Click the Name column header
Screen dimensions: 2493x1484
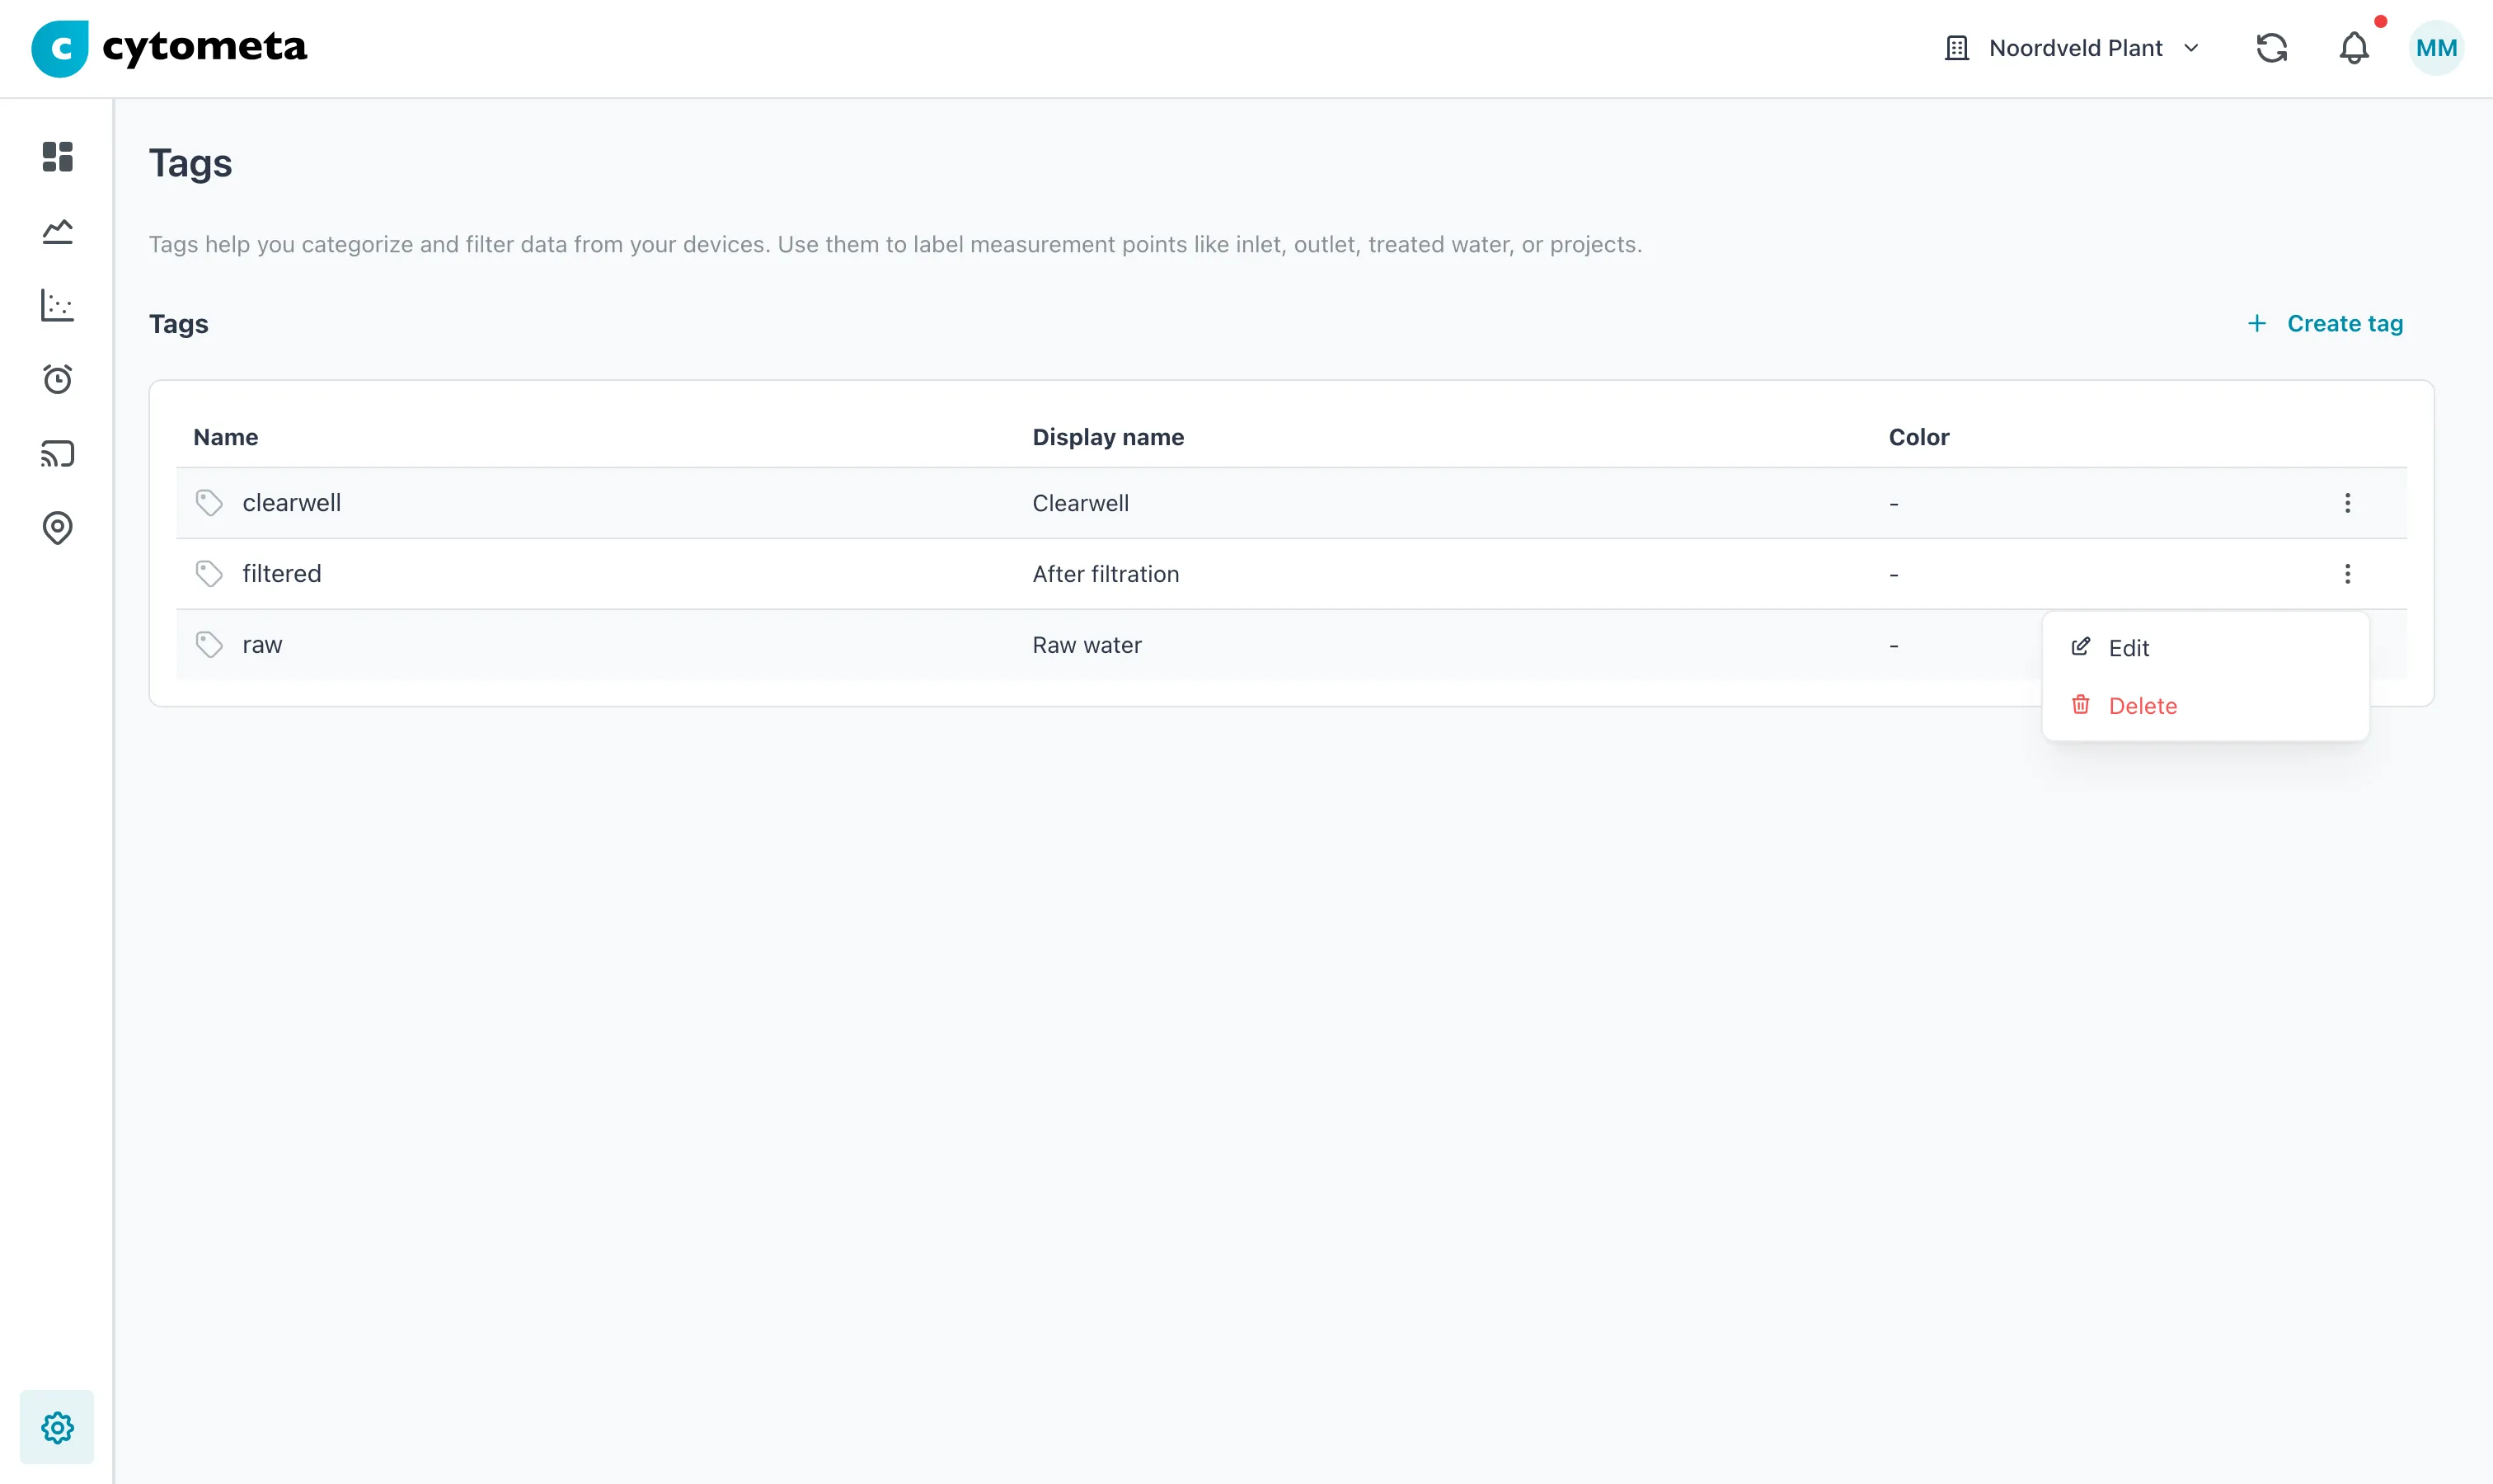pyautogui.click(x=226, y=437)
